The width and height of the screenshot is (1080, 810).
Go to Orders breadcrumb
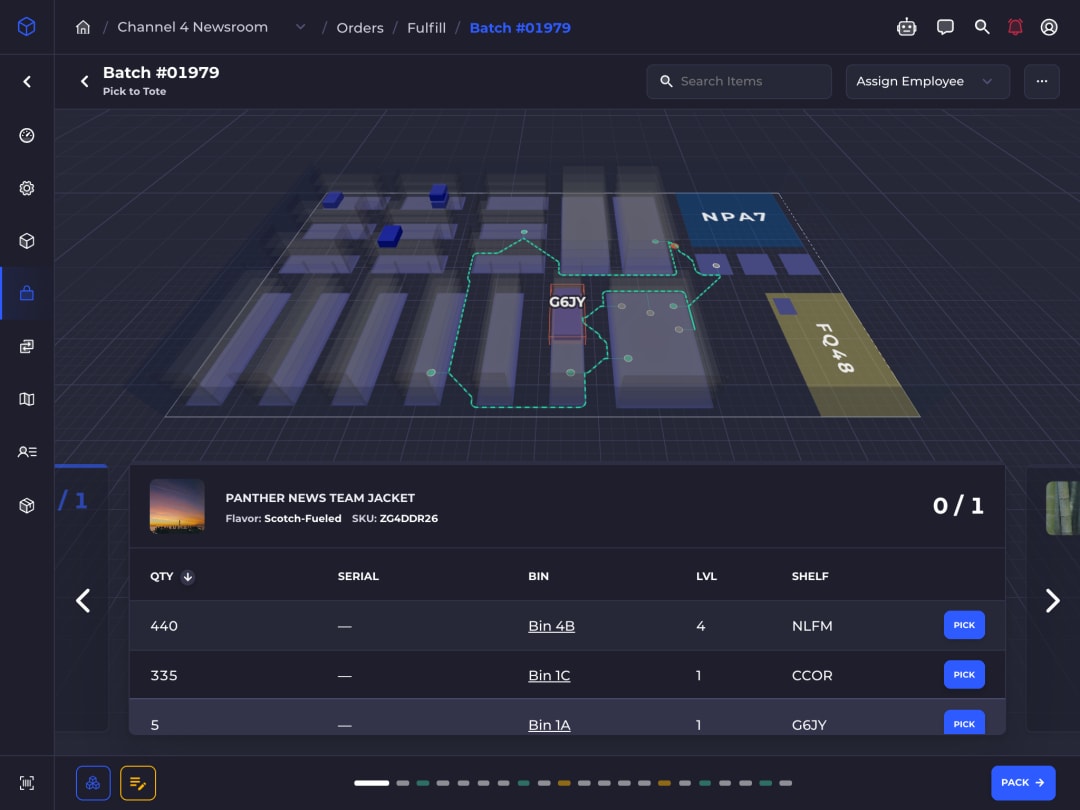tap(360, 28)
